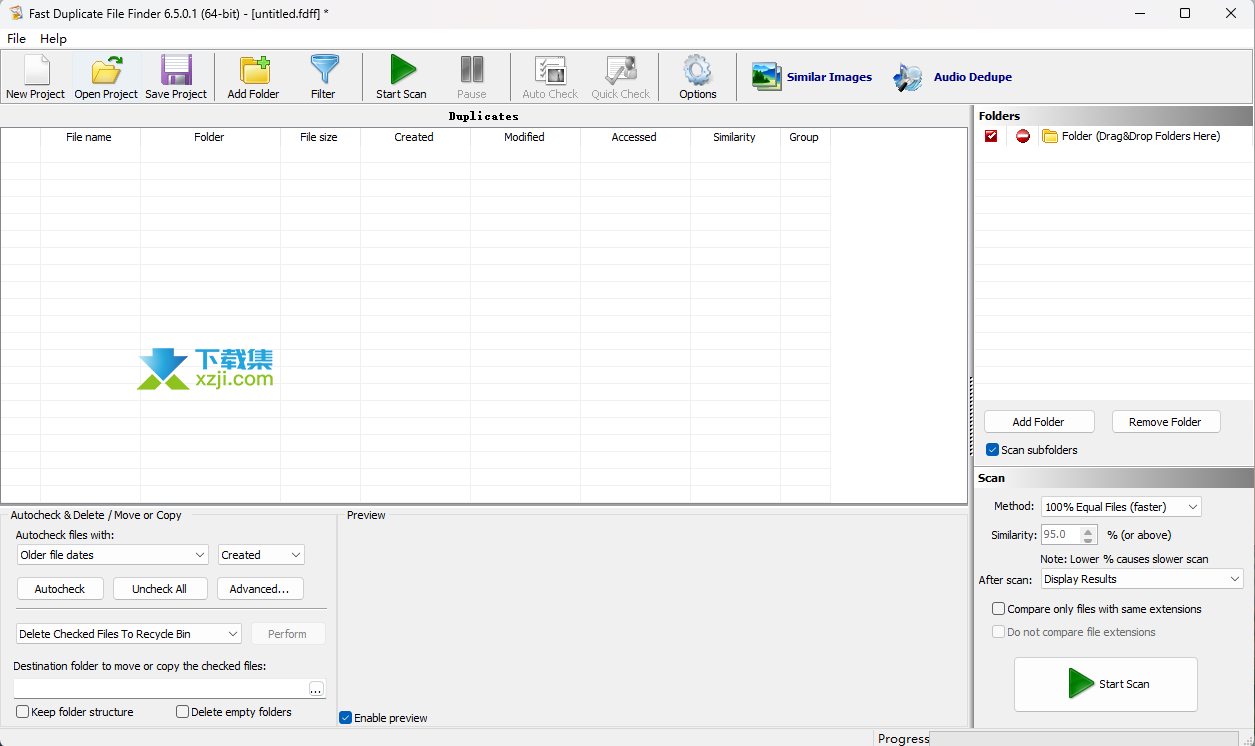1255x746 pixels.
Task: Click the New Project toolbar icon
Action: [36, 71]
